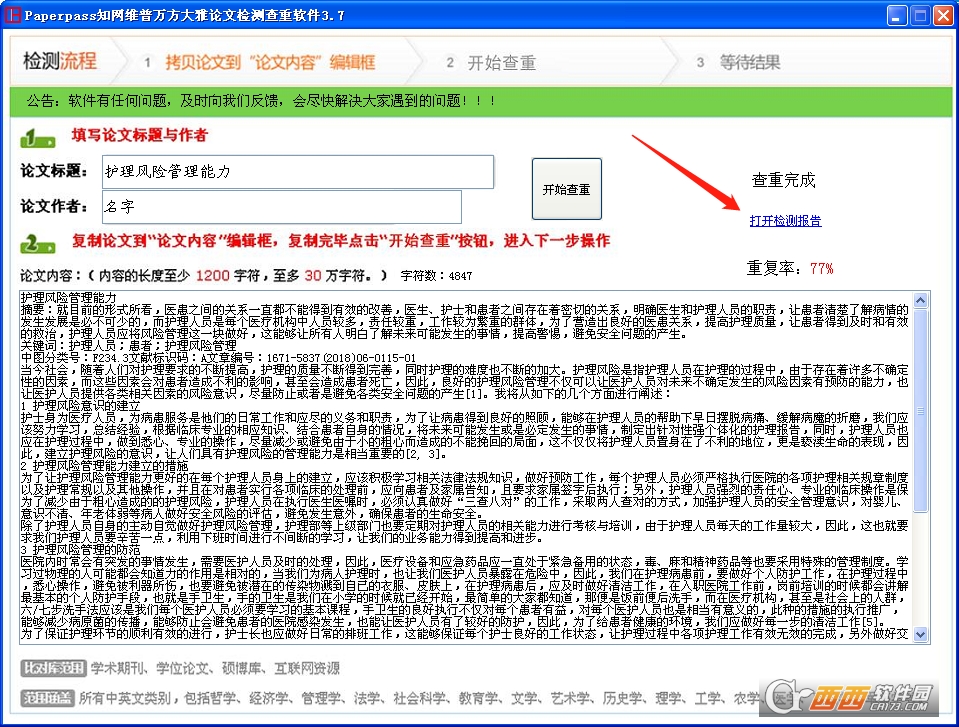Image resolution: width=959 pixels, height=727 pixels.
Task: Click the green step 1 pointing-hand icon
Action: coord(38,138)
